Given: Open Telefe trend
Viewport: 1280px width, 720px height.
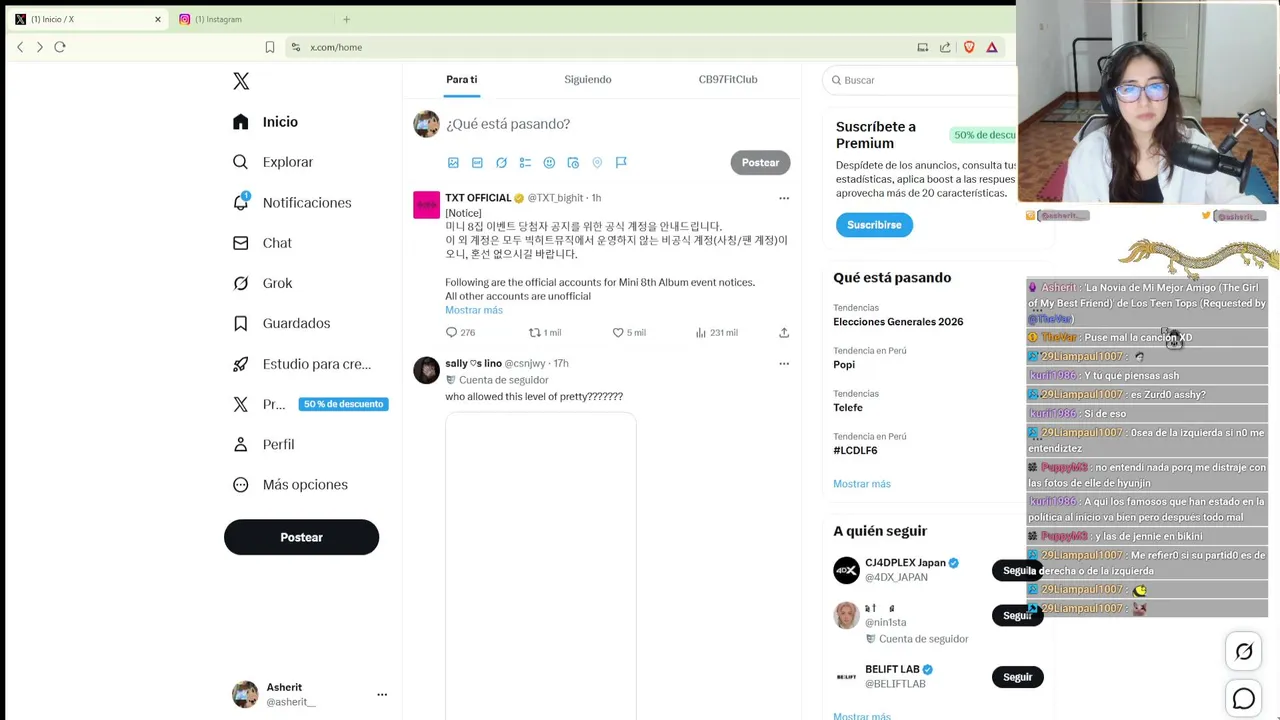Looking at the screenshot, I should click(848, 408).
